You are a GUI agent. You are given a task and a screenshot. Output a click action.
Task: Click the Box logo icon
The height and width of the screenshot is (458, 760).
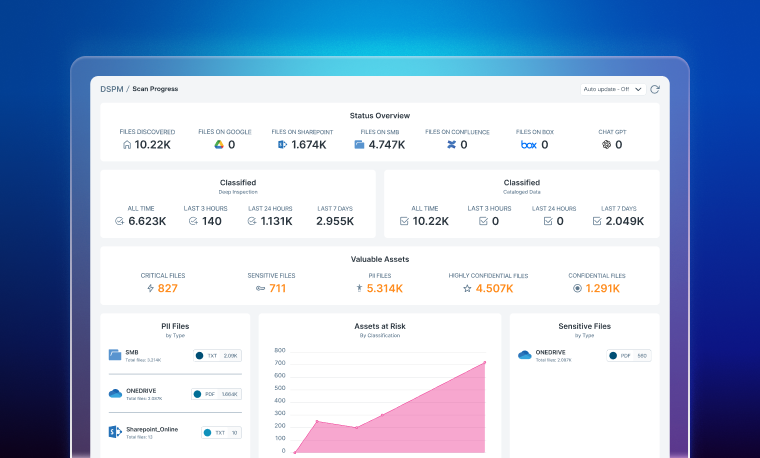tap(529, 145)
